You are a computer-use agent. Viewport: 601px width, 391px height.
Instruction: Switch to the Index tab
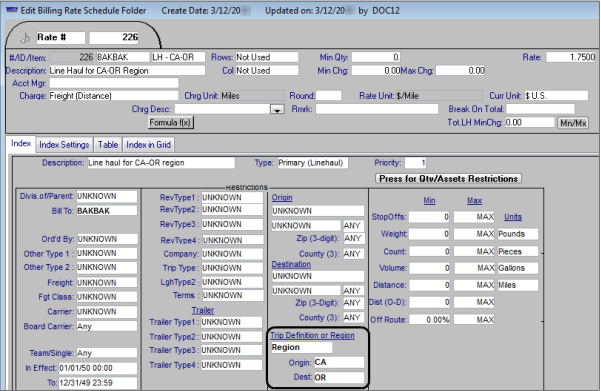(21, 144)
